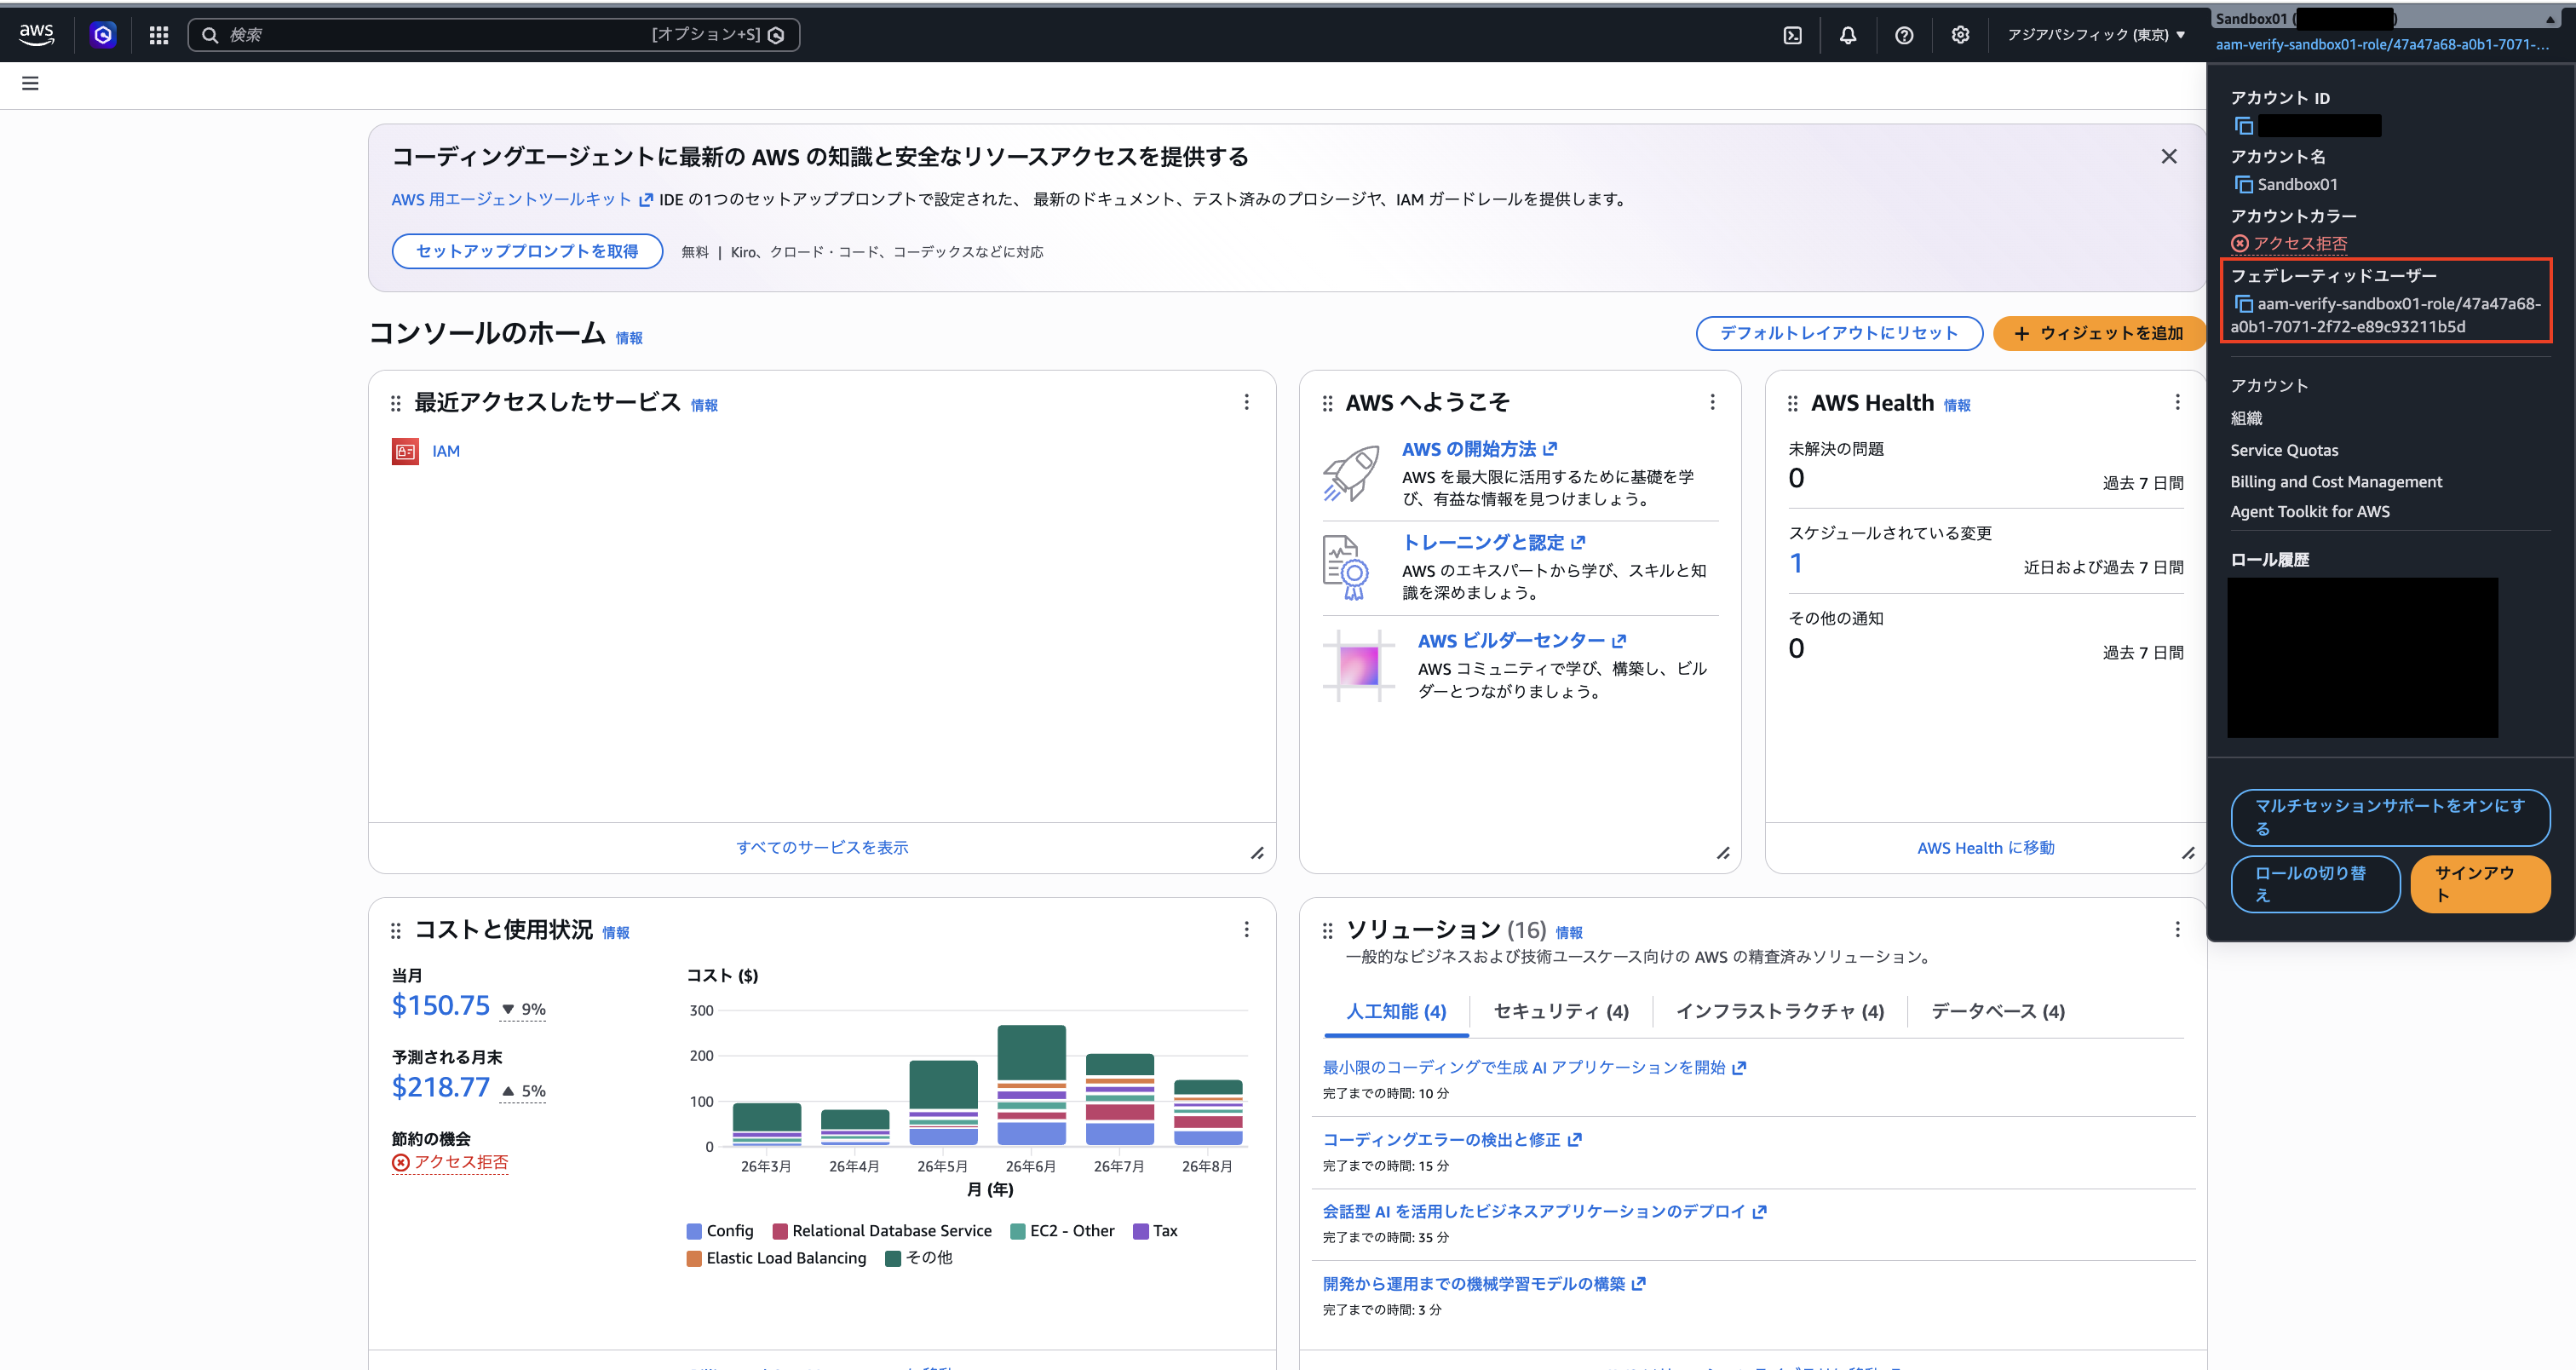Switch to the データベース (4) tab

(1998, 1012)
